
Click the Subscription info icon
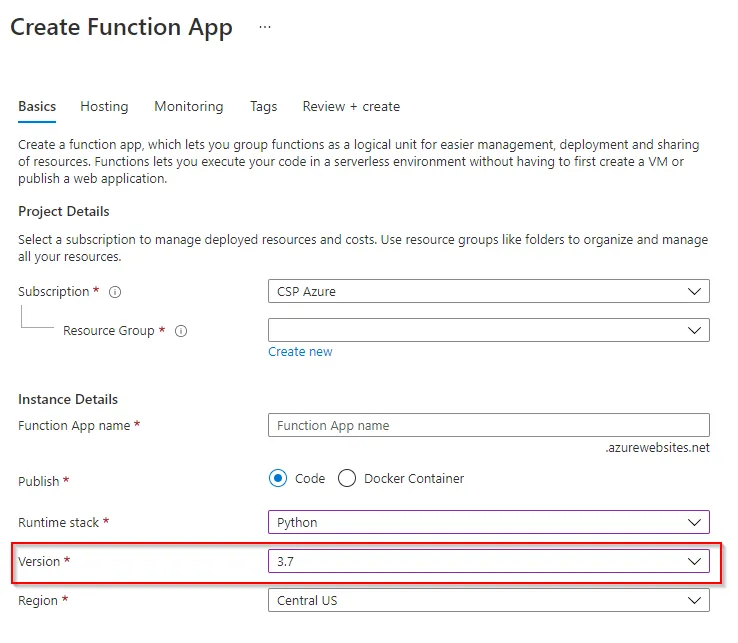coord(115,292)
